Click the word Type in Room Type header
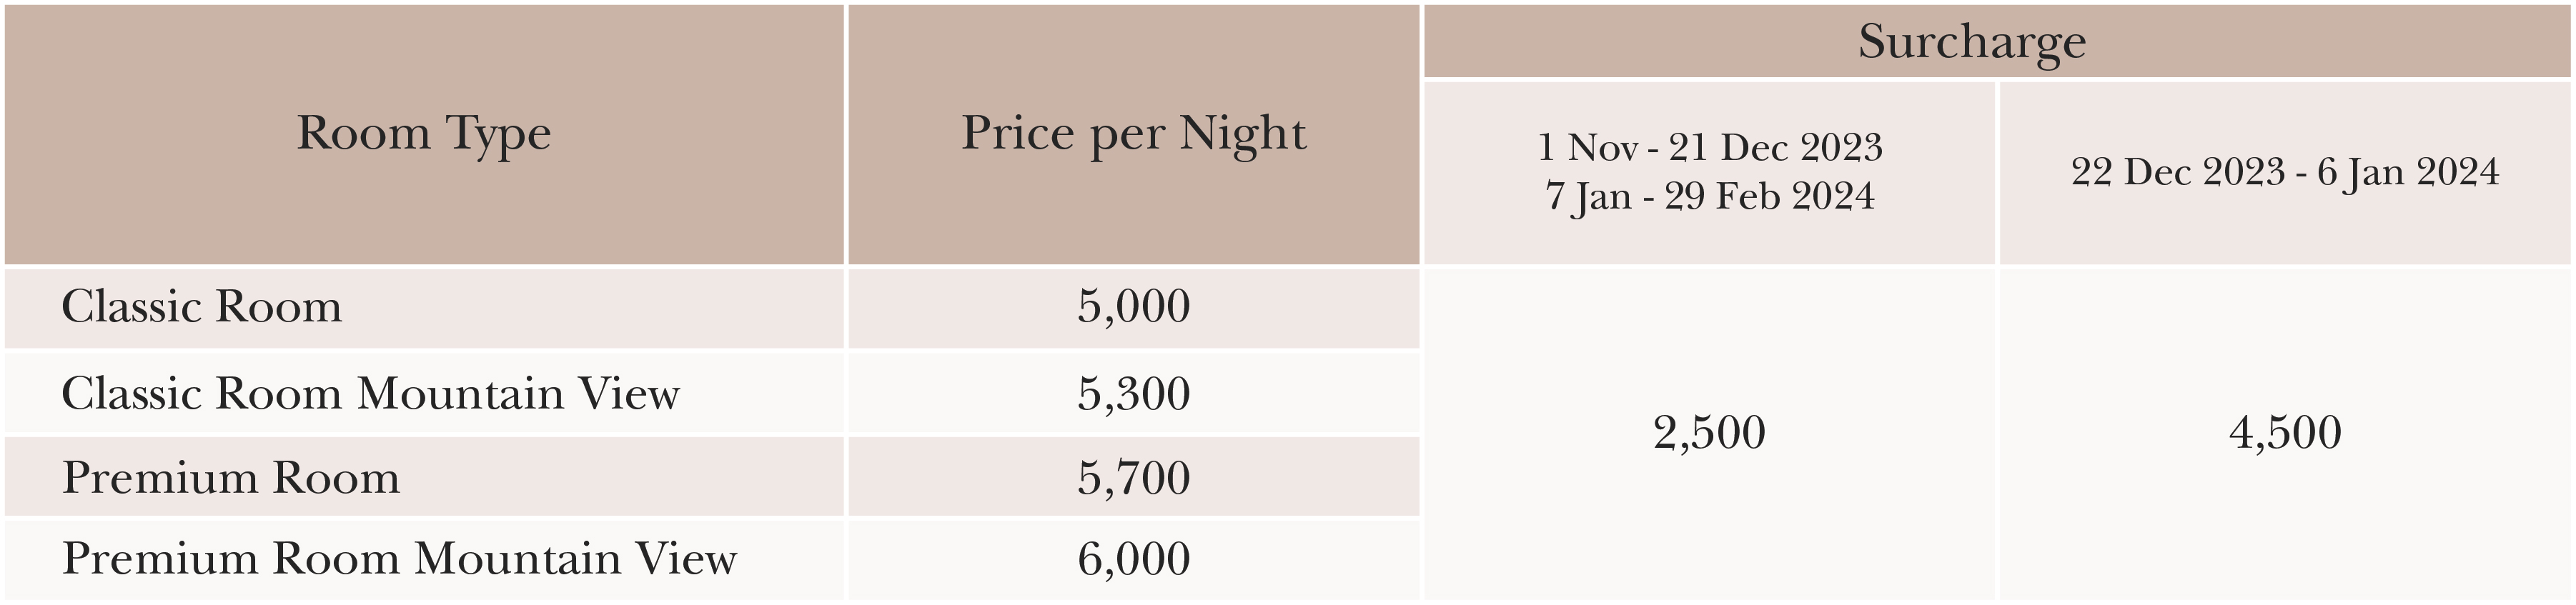The width and height of the screenshot is (2576, 605). pos(498,136)
